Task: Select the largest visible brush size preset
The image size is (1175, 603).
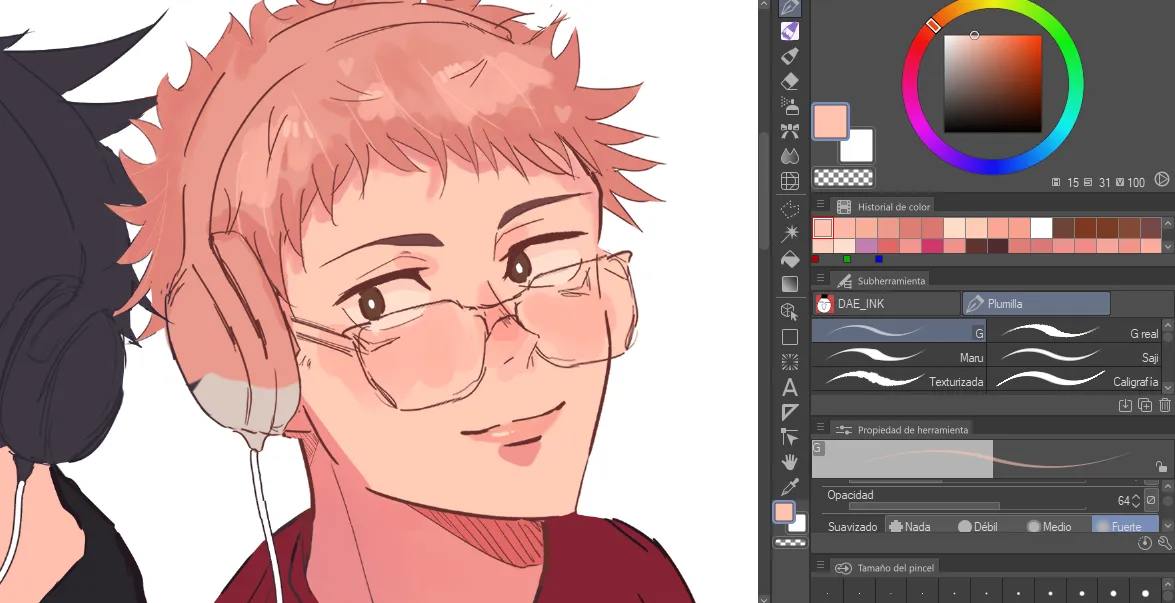Action: click(x=1144, y=594)
